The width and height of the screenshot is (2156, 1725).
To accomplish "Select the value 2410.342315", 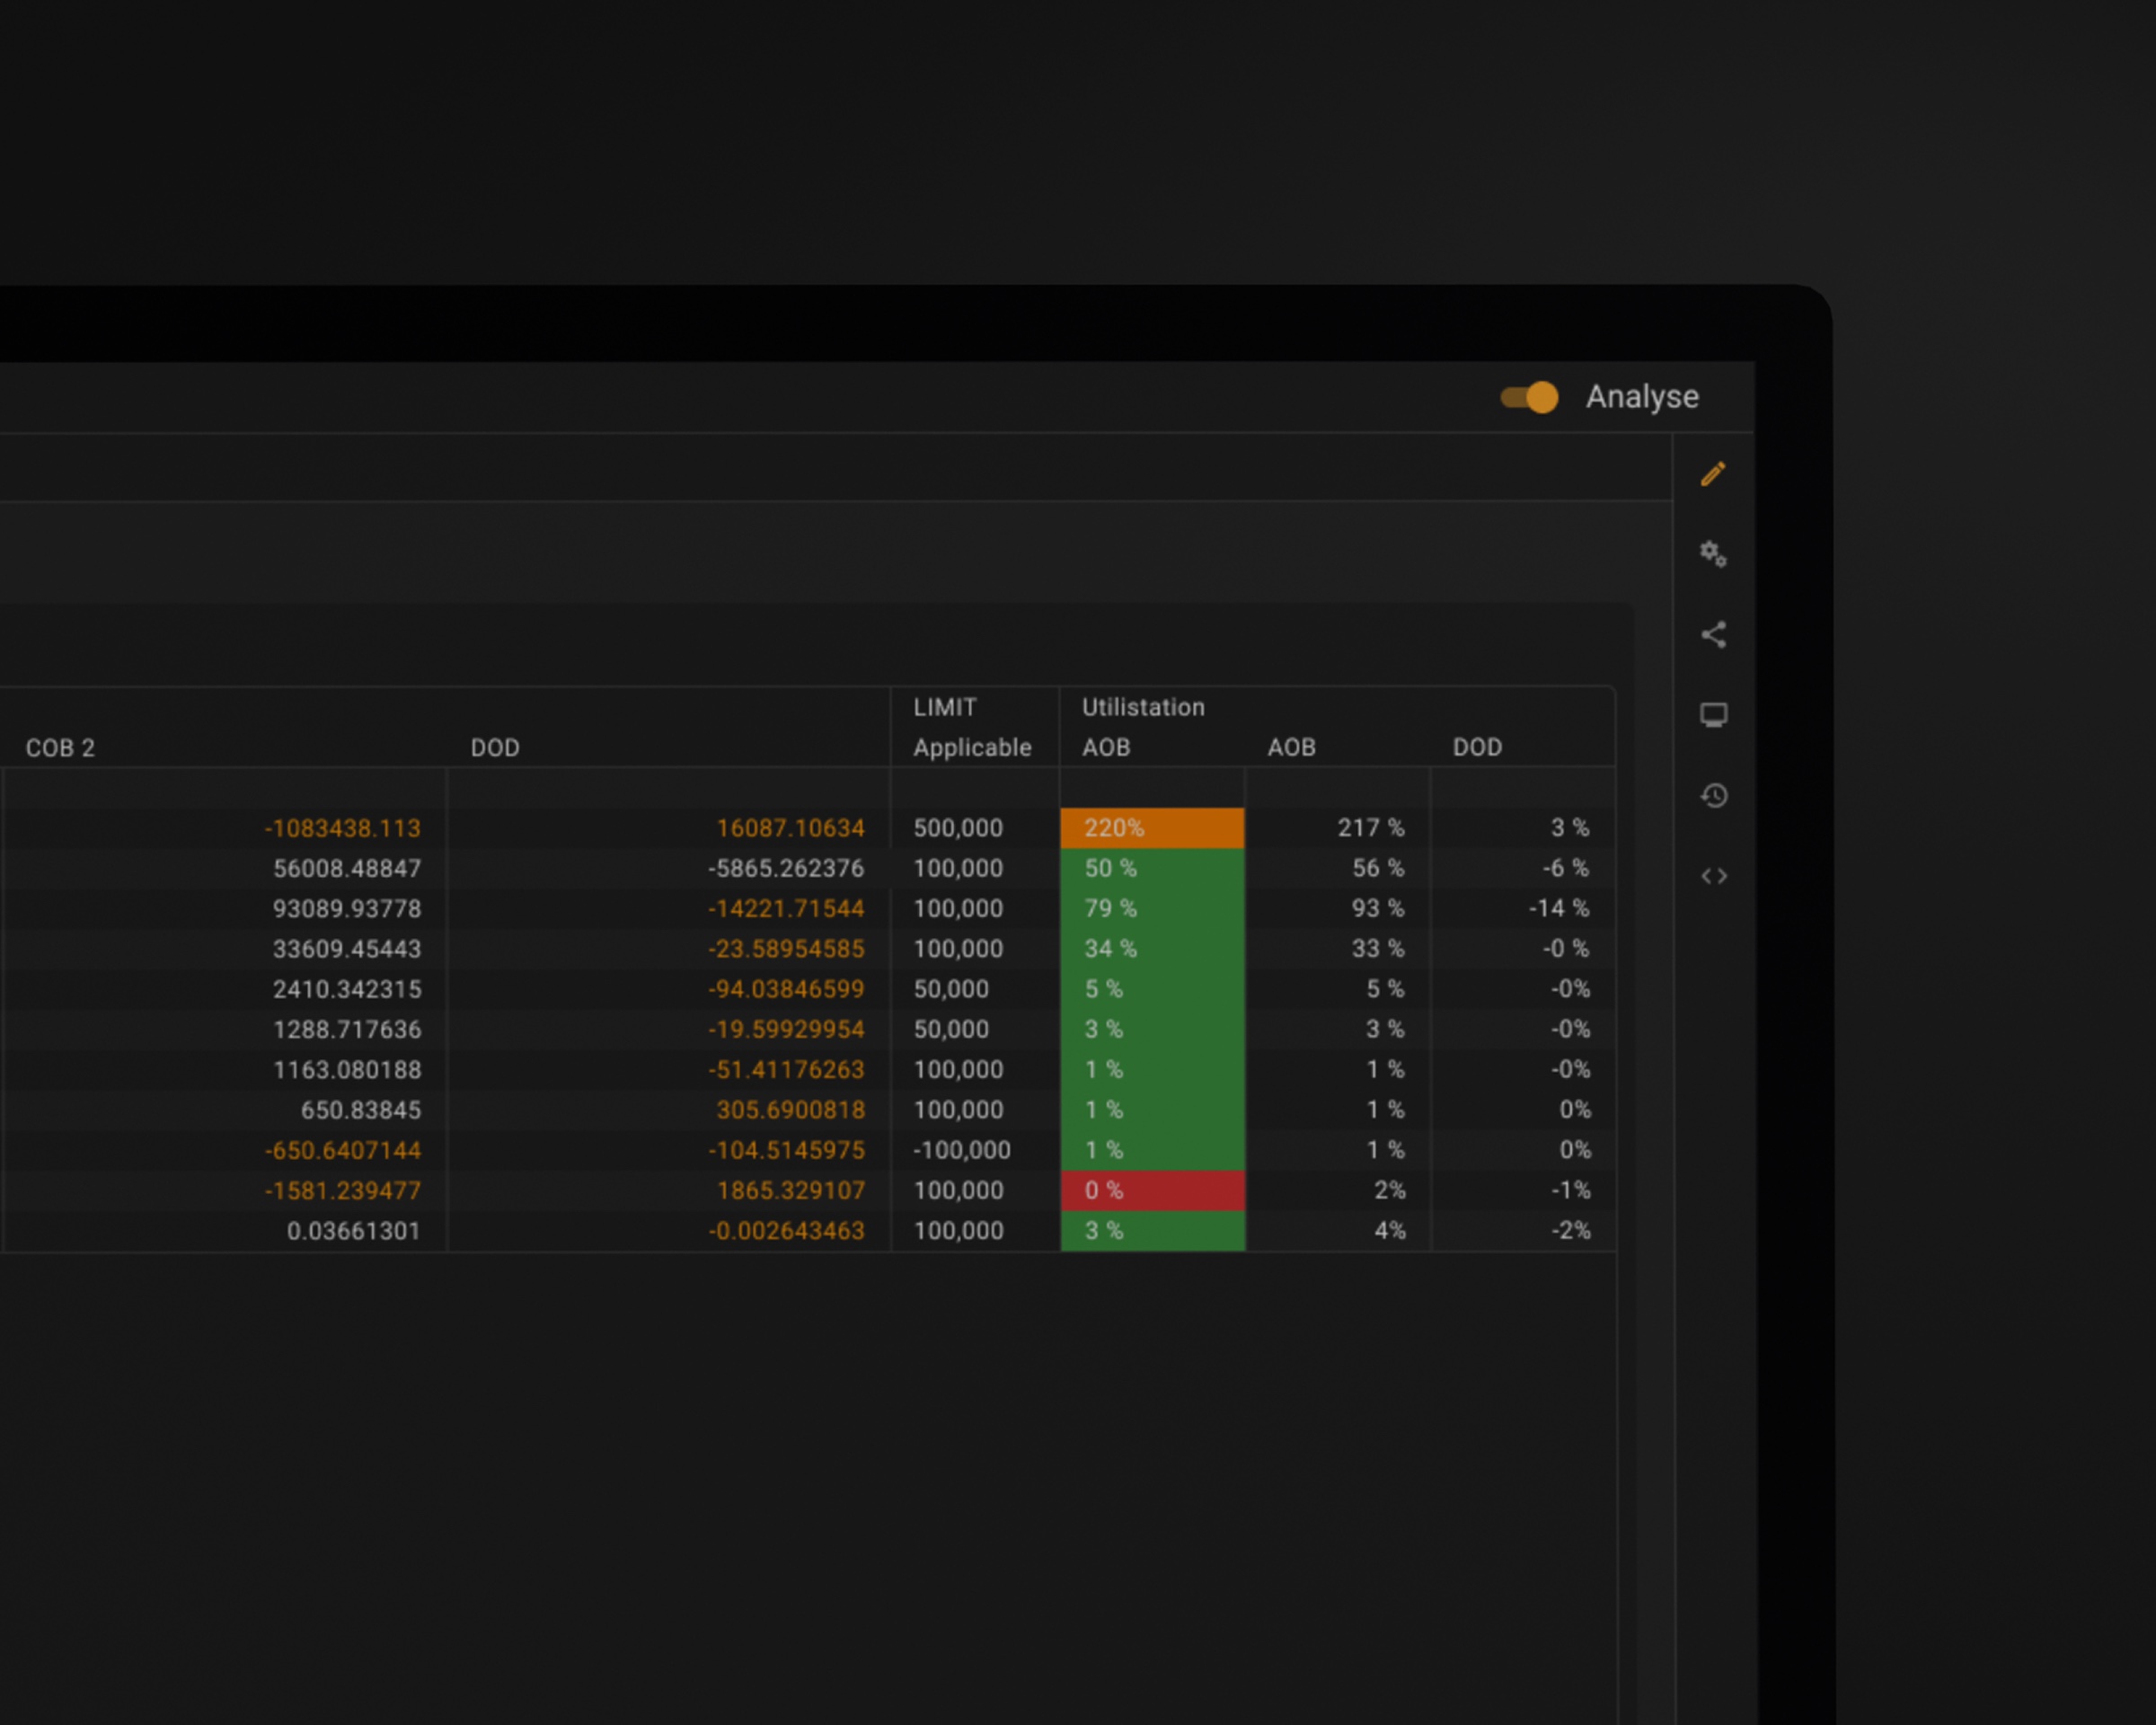I will coord(347,989).
